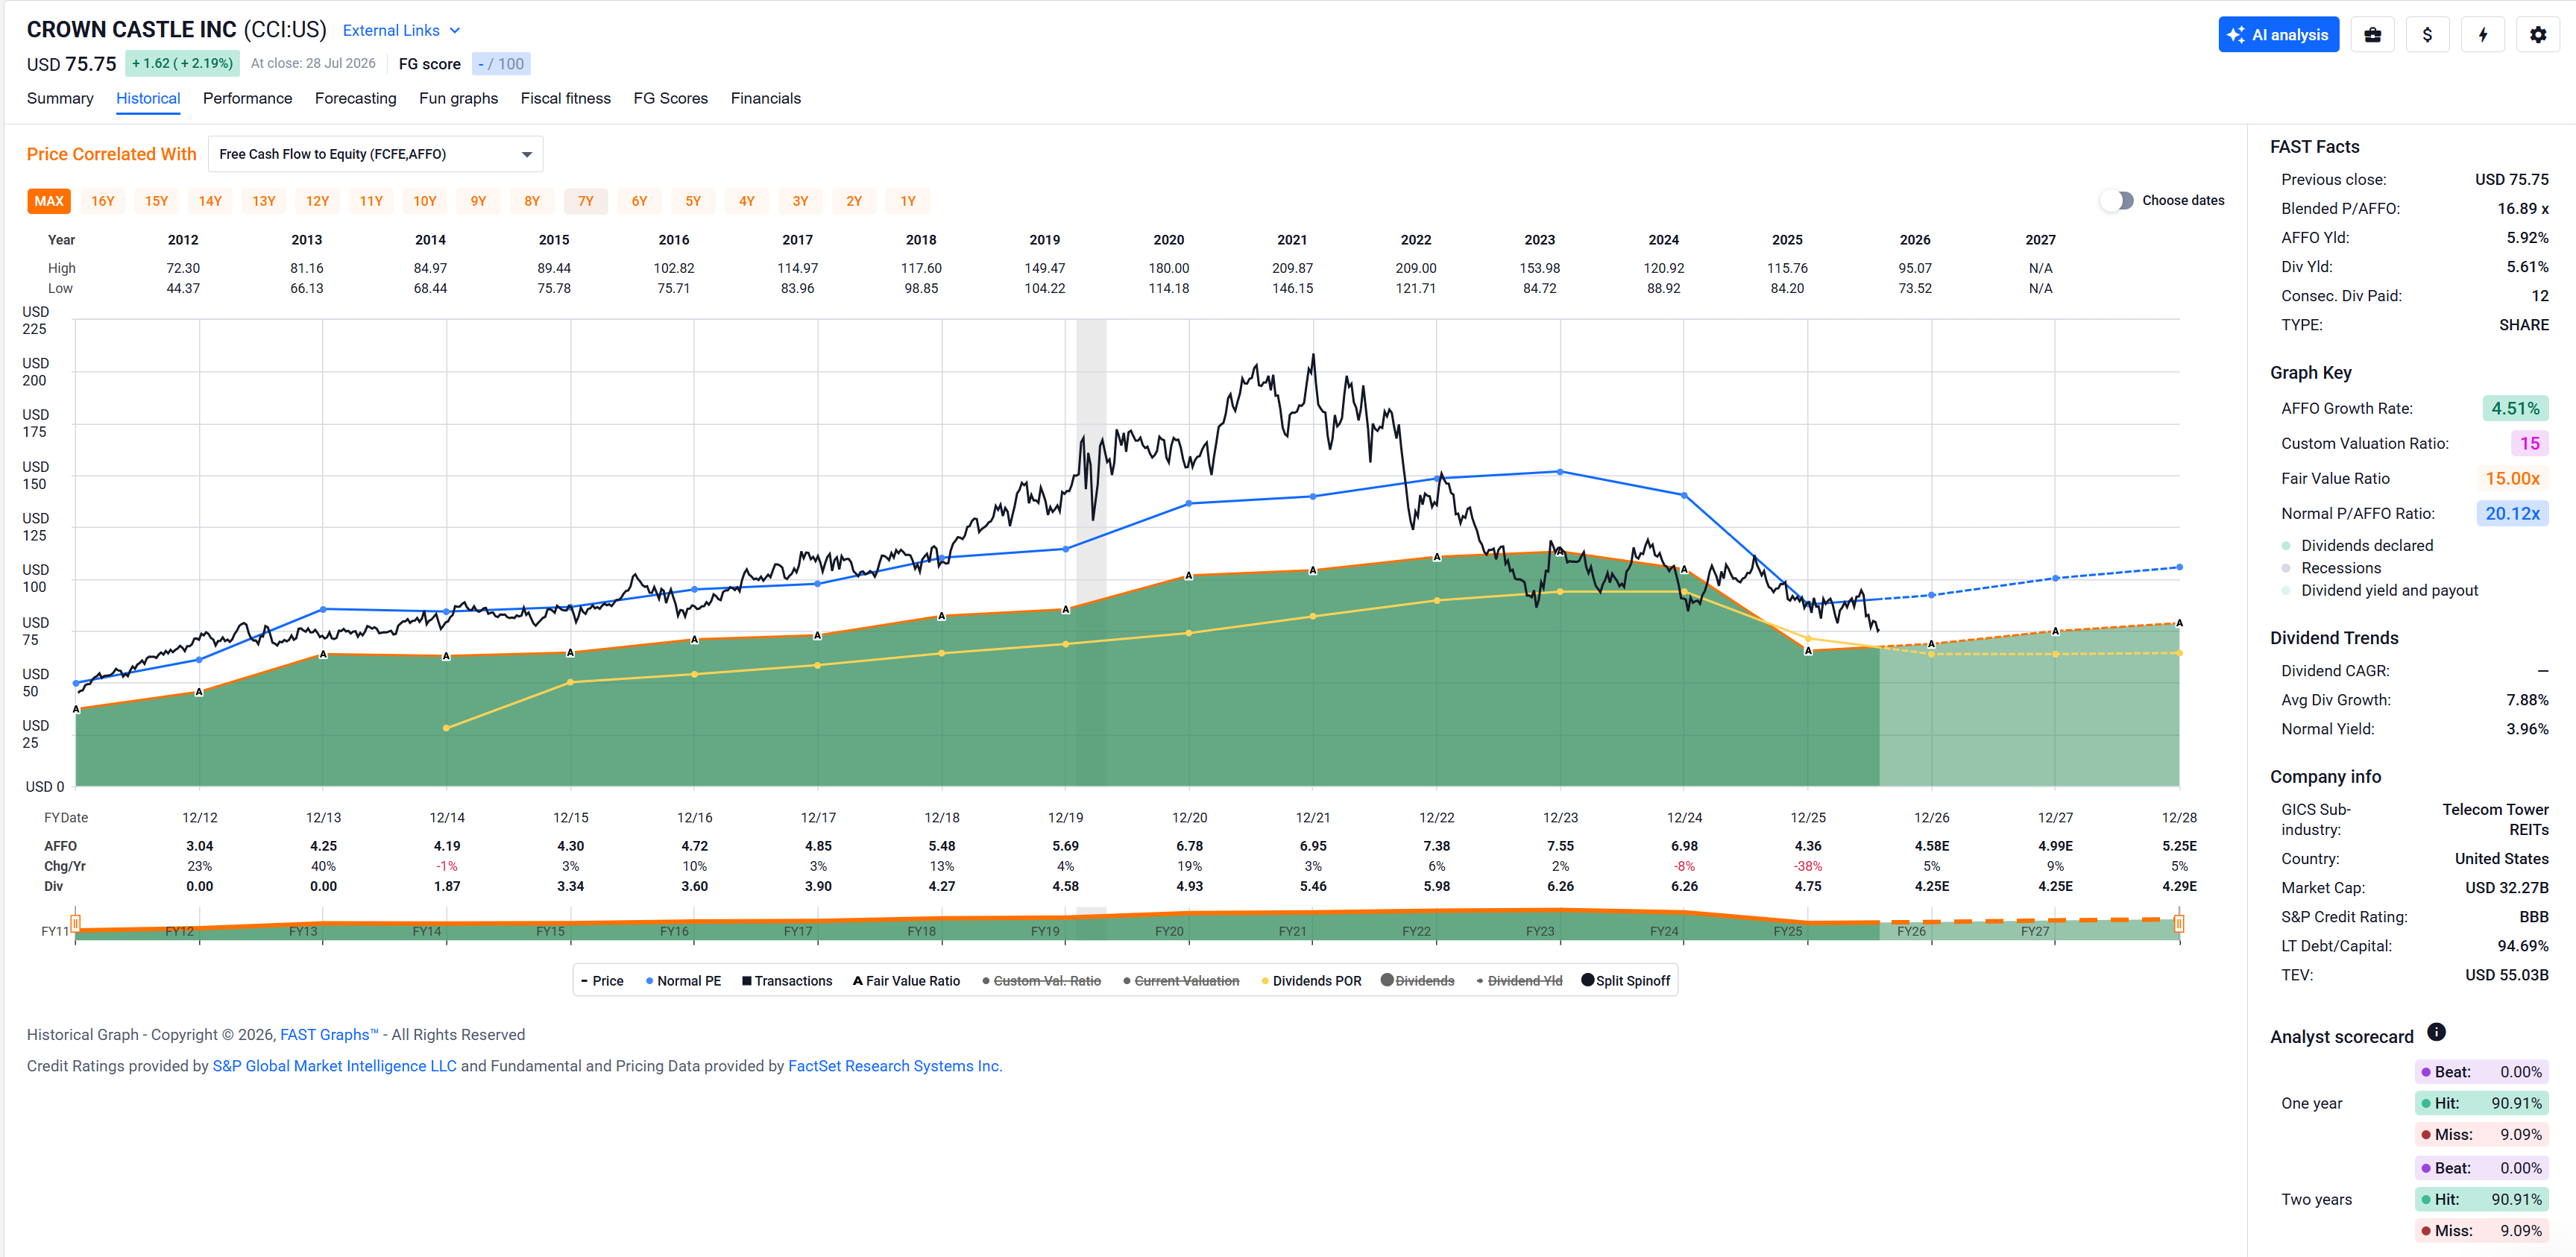Select the 10Y time range button

[425, 201]
